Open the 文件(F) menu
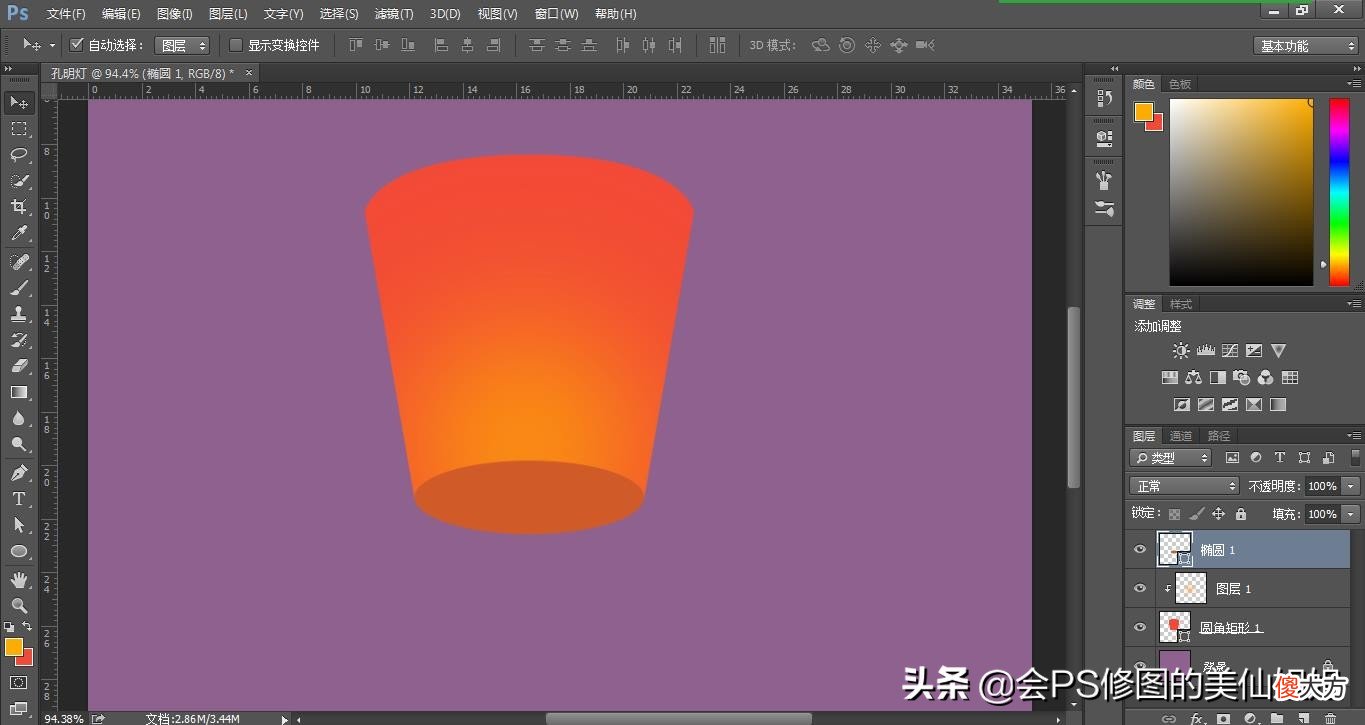 tap(66, 14)
